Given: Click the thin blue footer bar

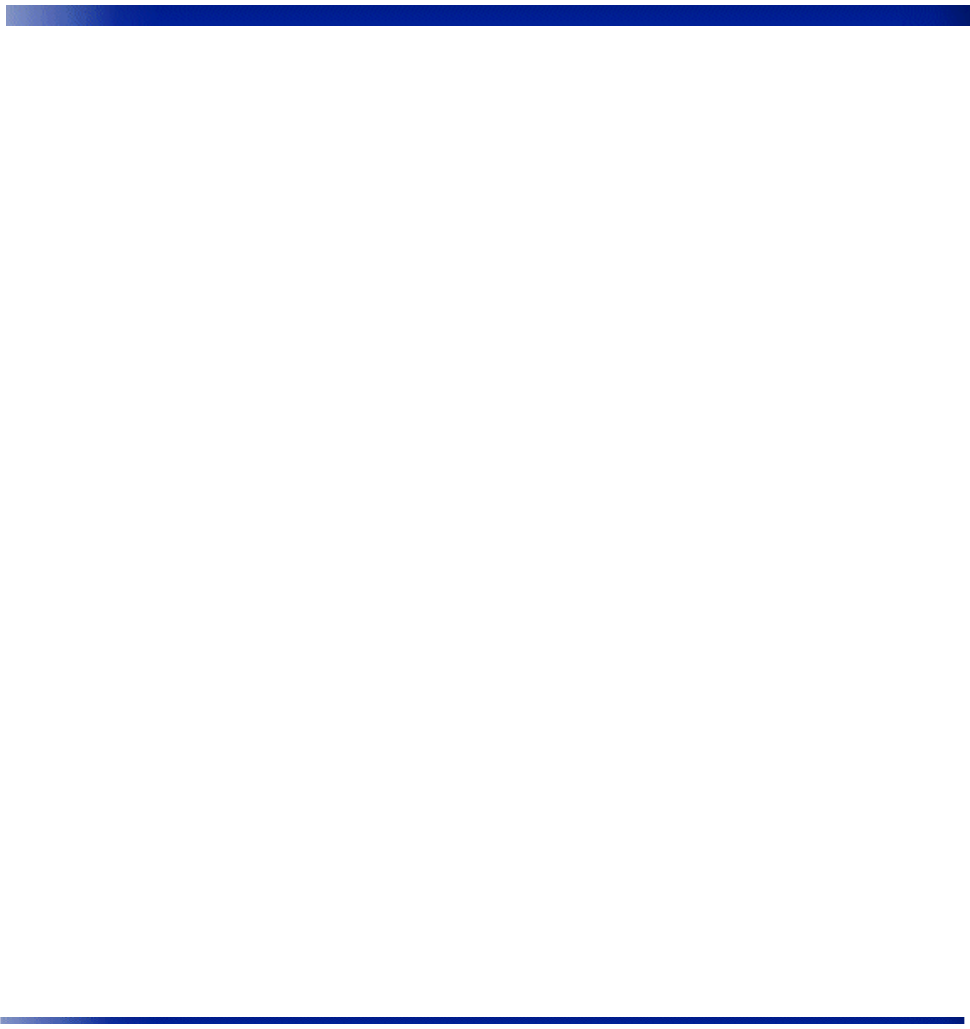Looking at the screenshot, I should pos(482,1020).
